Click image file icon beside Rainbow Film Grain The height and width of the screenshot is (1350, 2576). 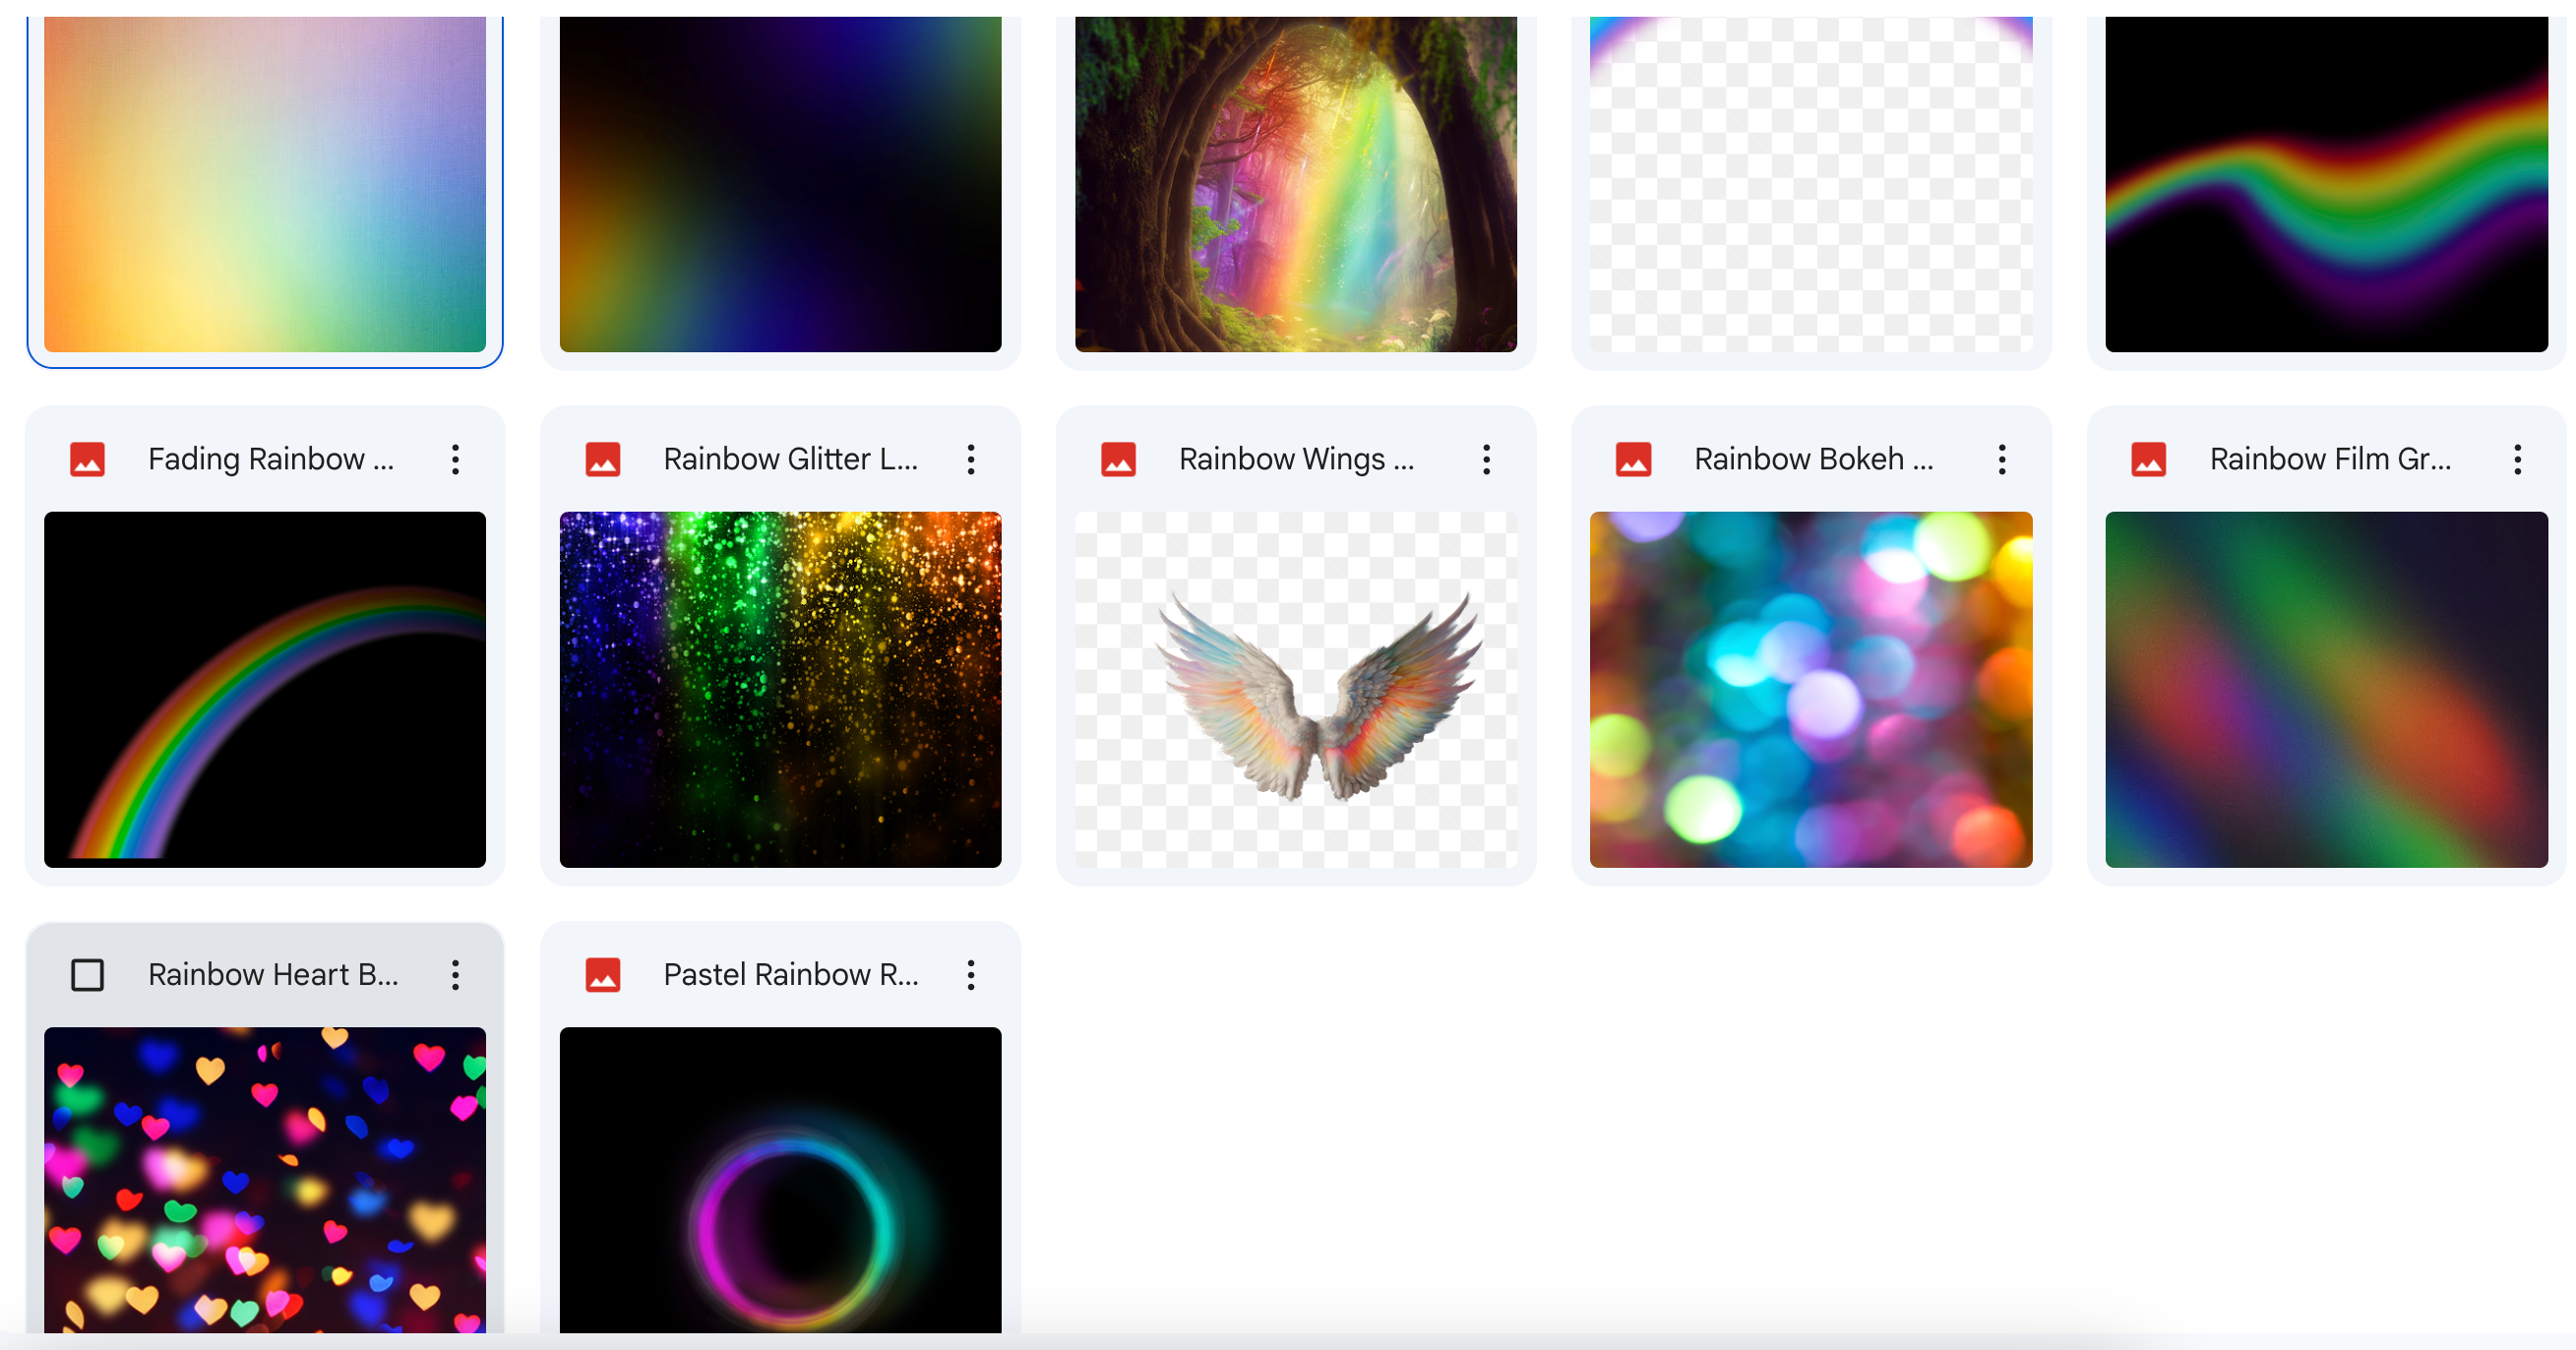coord(2148,459)
